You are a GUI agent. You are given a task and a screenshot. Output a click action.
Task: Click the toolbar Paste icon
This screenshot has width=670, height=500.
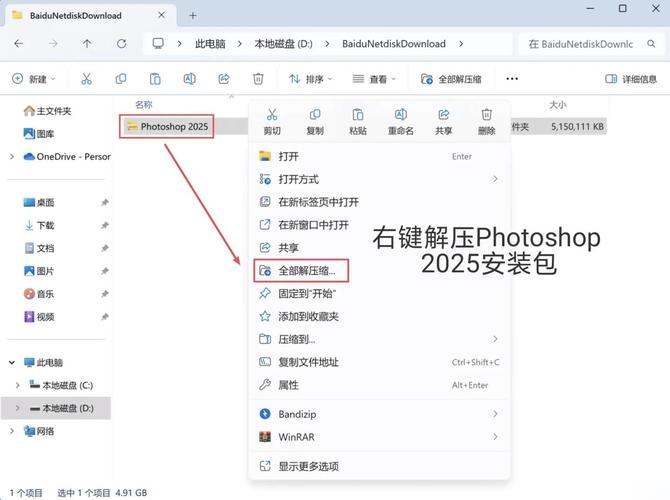[x=155, y=79]
